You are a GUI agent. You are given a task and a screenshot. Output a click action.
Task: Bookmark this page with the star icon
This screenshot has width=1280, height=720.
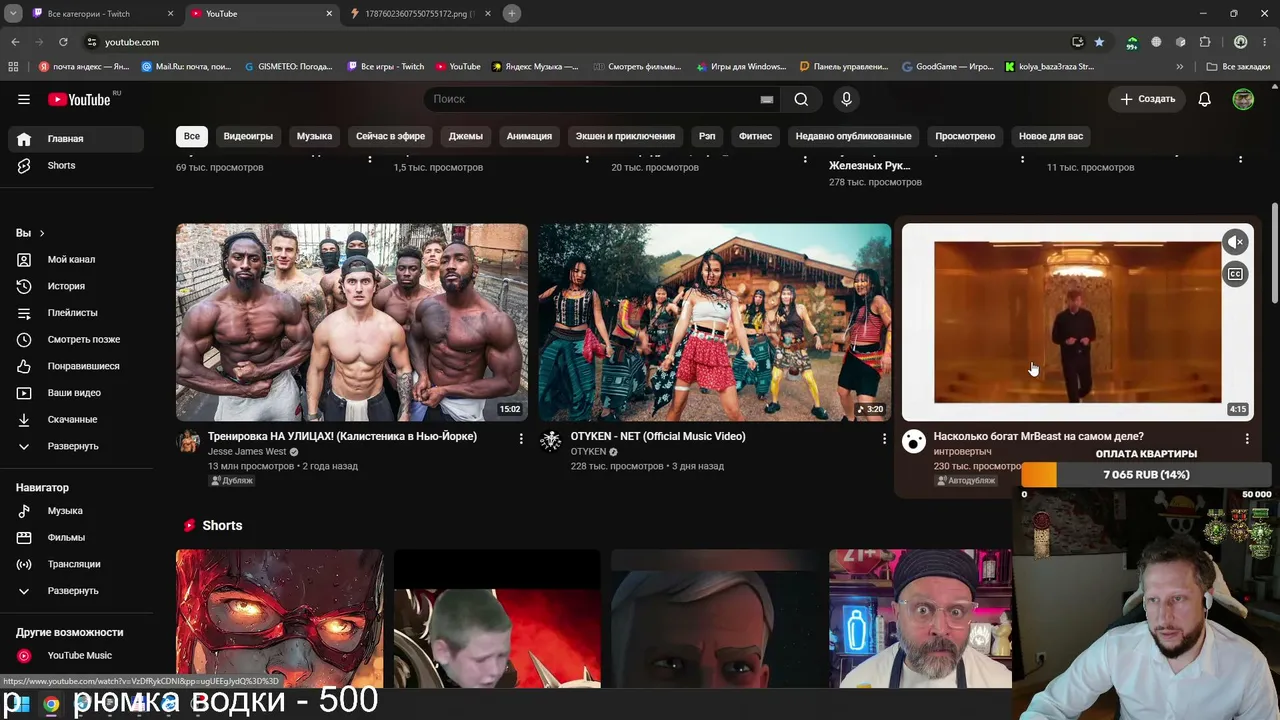point(1099,42)
